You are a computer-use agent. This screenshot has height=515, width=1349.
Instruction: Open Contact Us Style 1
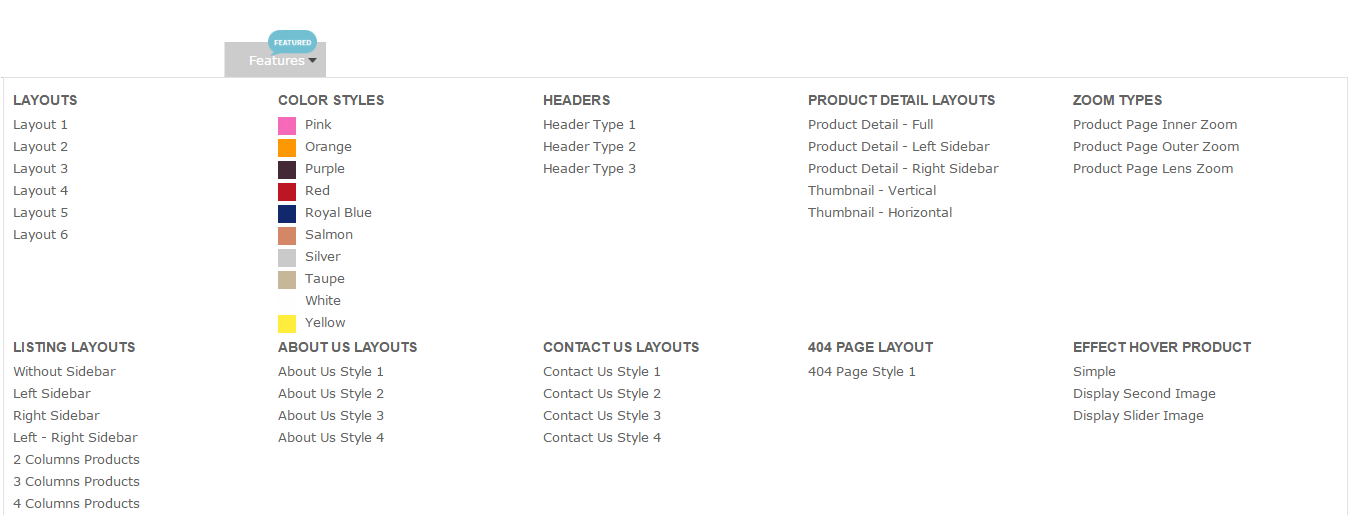[602, 372]
